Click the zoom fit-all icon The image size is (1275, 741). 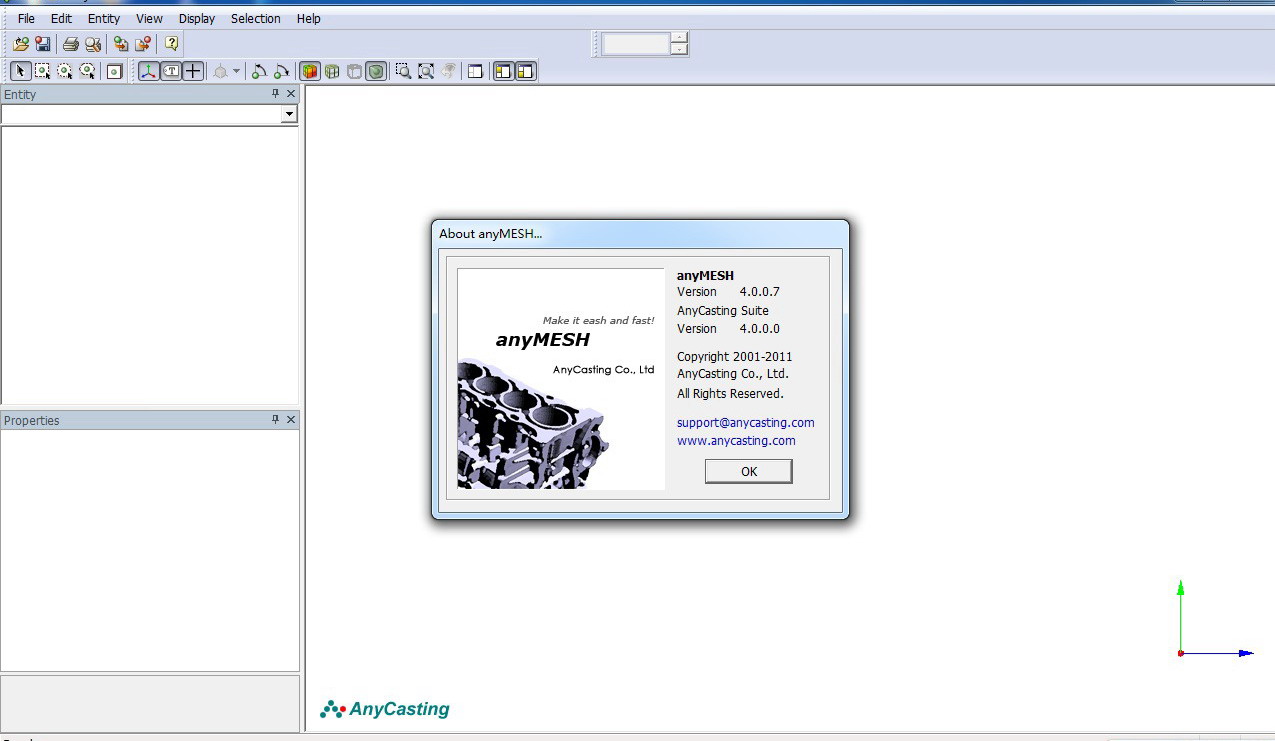(426, 71)
